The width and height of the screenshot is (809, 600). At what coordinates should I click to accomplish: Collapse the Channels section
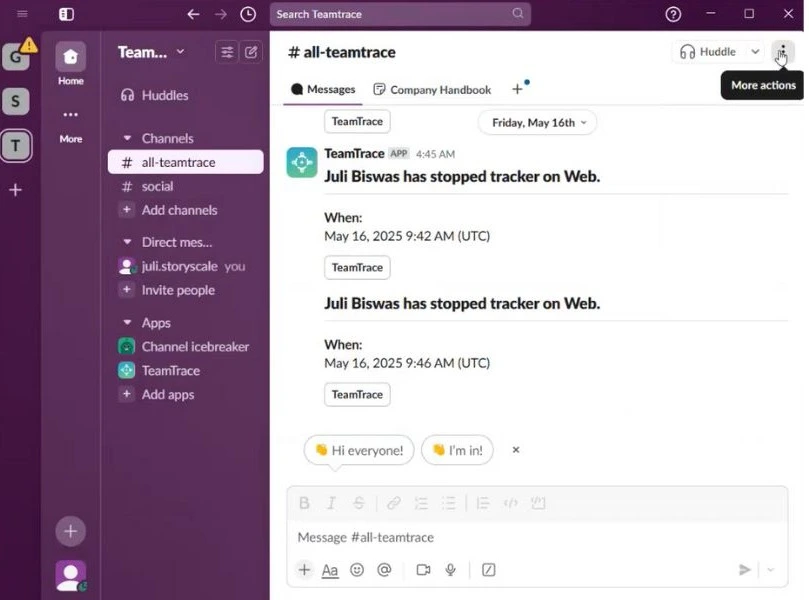pos(127,138)
